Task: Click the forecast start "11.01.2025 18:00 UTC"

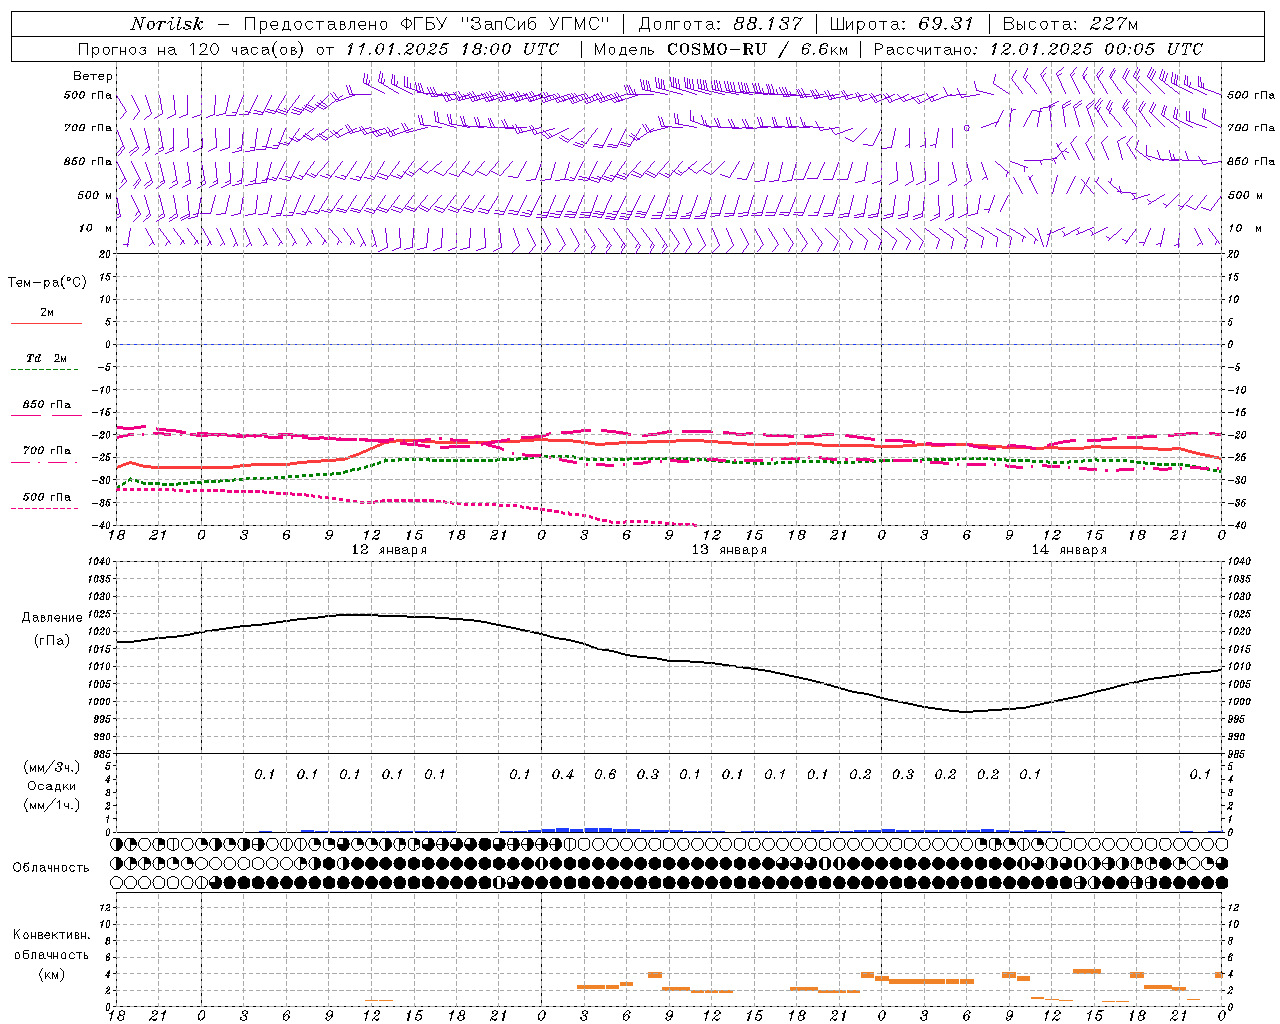Action: pyautogui.click(x=453, y=49)
